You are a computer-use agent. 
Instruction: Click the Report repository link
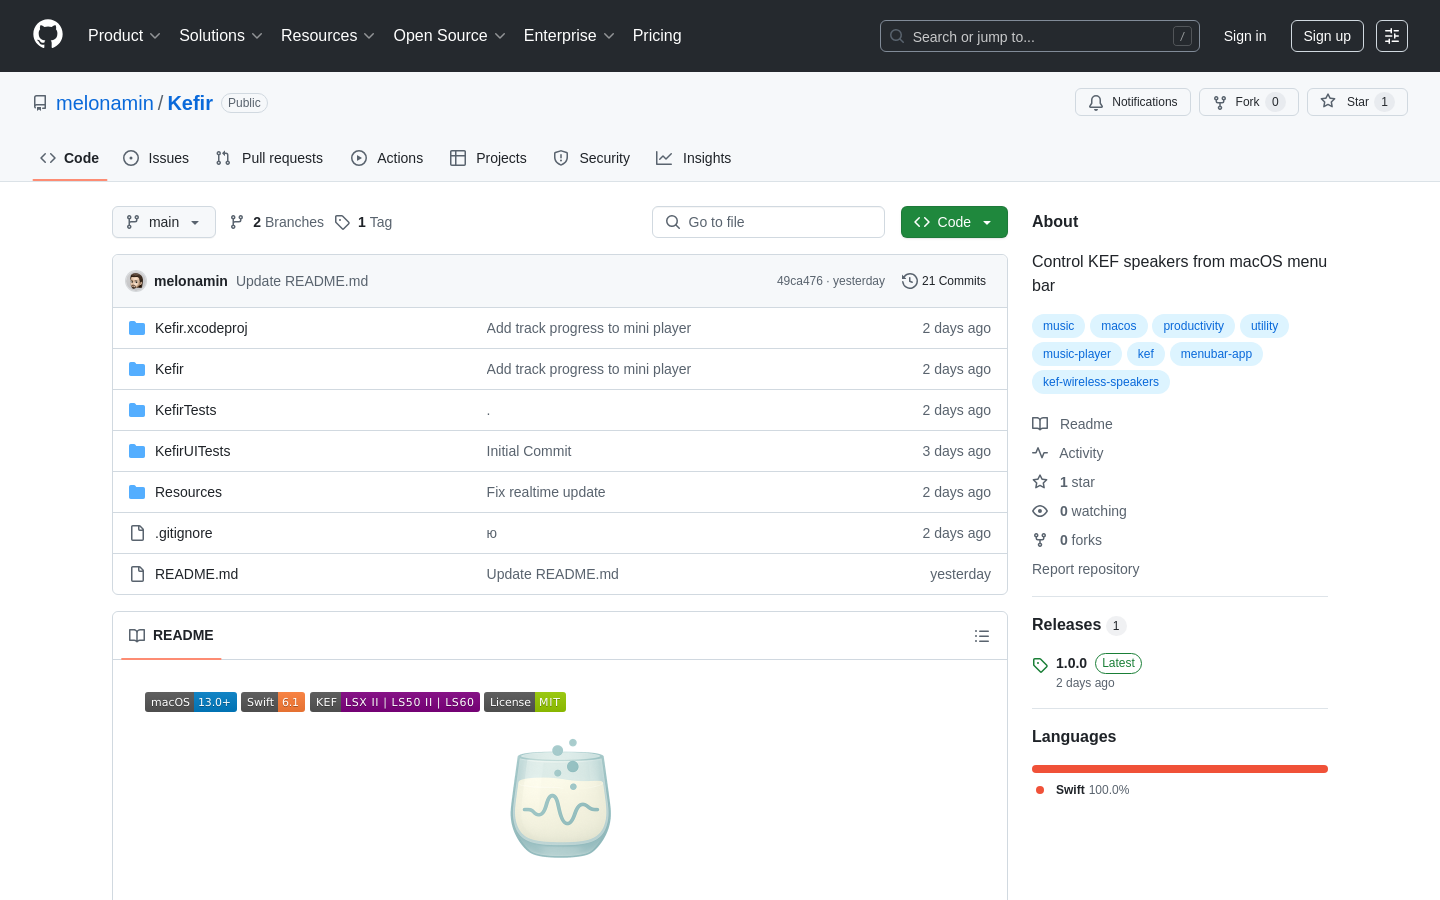click(1085, 569)
